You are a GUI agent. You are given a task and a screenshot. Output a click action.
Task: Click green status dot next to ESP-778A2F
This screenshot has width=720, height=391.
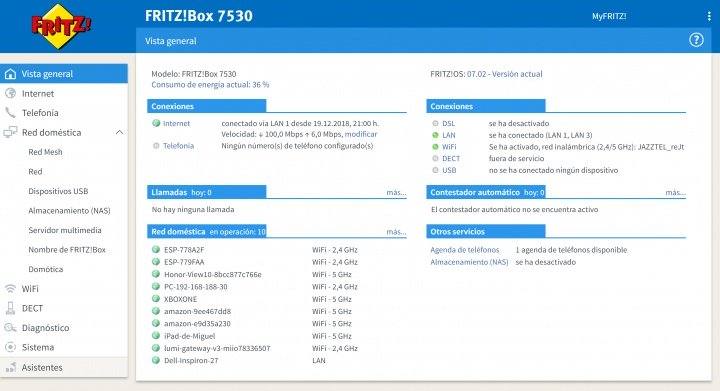pos(156,250)
